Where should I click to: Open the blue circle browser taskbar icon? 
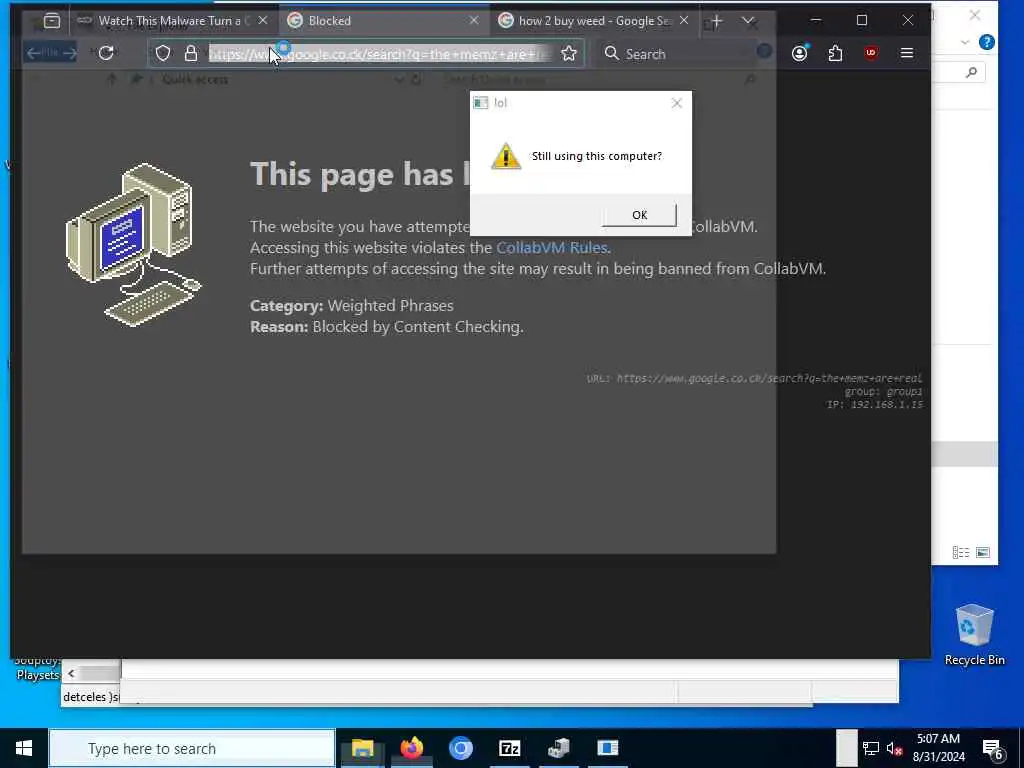click(x=460, y=748)
